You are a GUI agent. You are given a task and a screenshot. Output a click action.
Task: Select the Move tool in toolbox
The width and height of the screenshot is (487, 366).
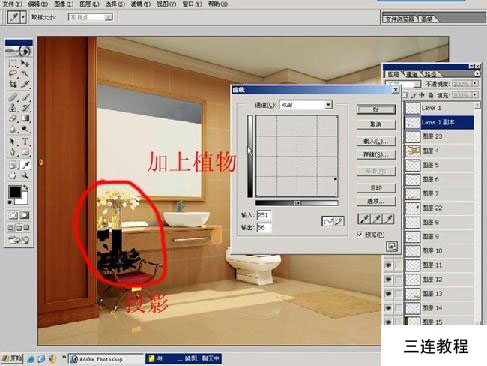(25, 63)
